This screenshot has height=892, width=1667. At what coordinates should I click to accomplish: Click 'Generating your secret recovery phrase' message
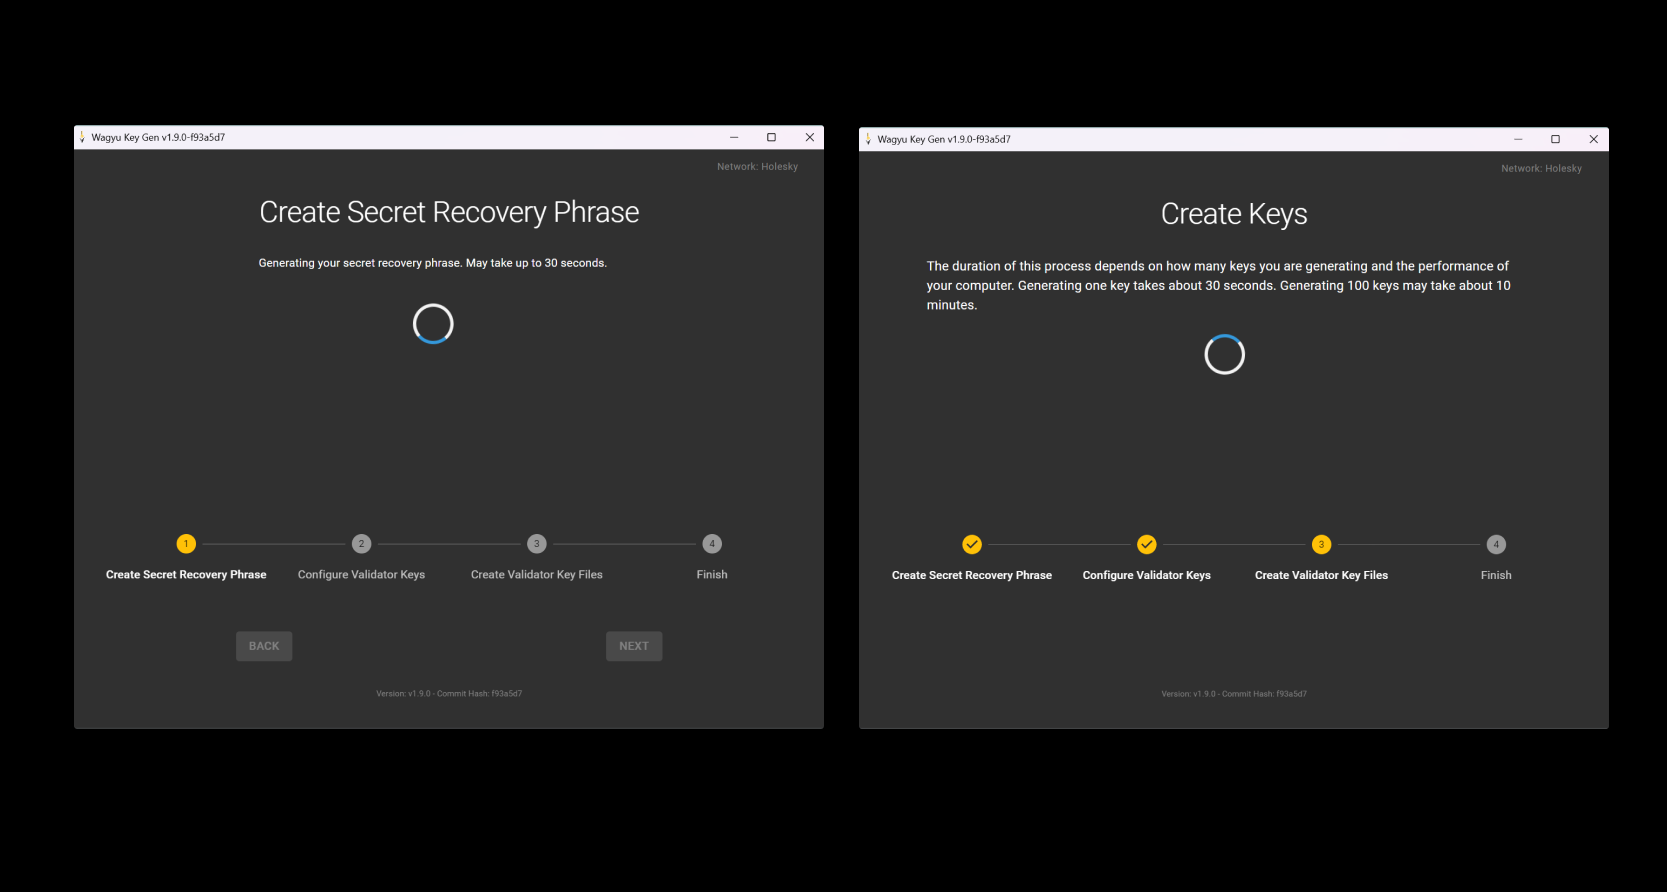point(433,263)
